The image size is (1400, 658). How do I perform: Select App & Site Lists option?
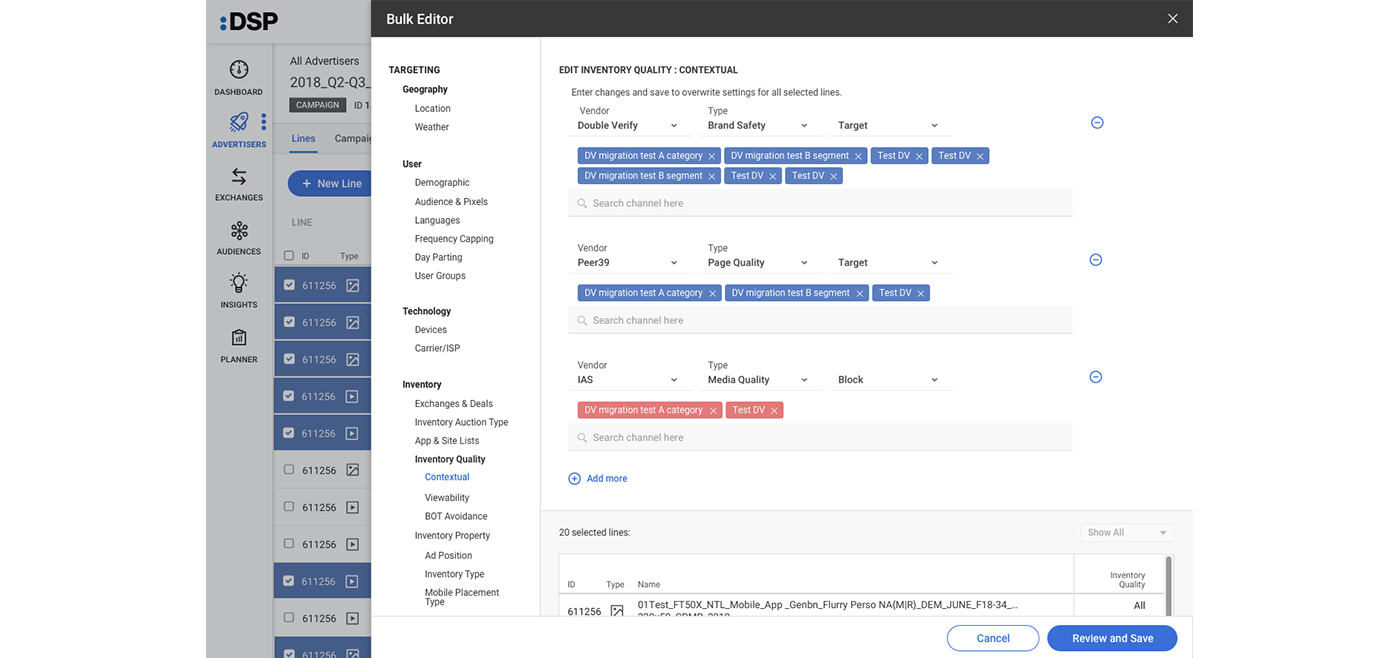pos(447,441)
